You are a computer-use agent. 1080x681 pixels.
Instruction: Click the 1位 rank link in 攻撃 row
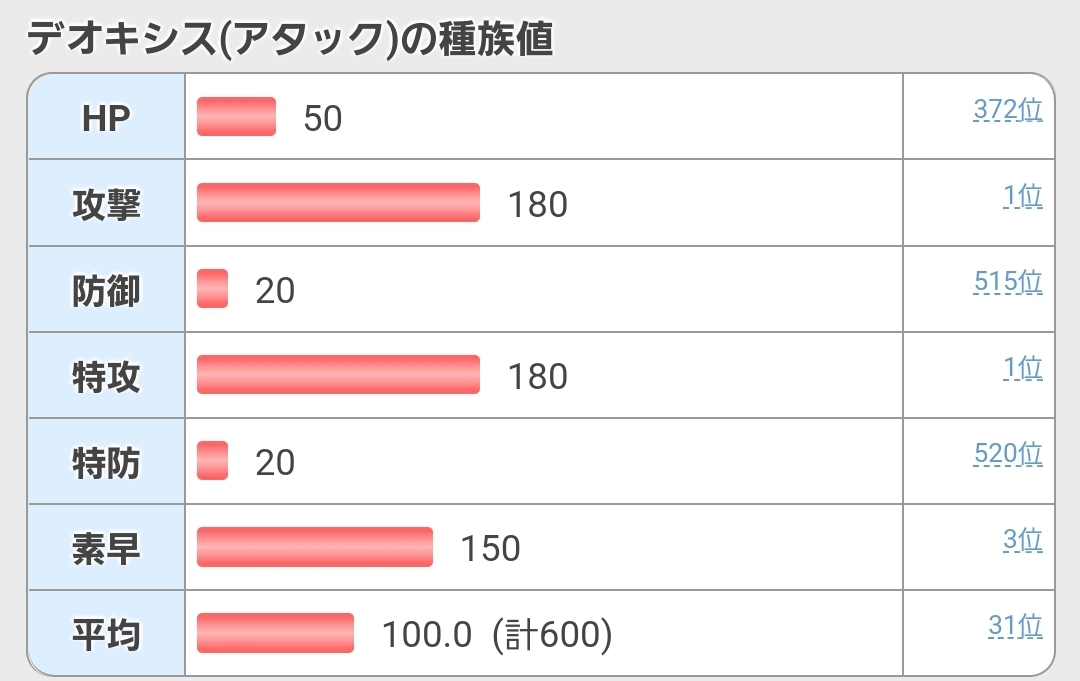pyautogui.click(x=1023, y=196)
